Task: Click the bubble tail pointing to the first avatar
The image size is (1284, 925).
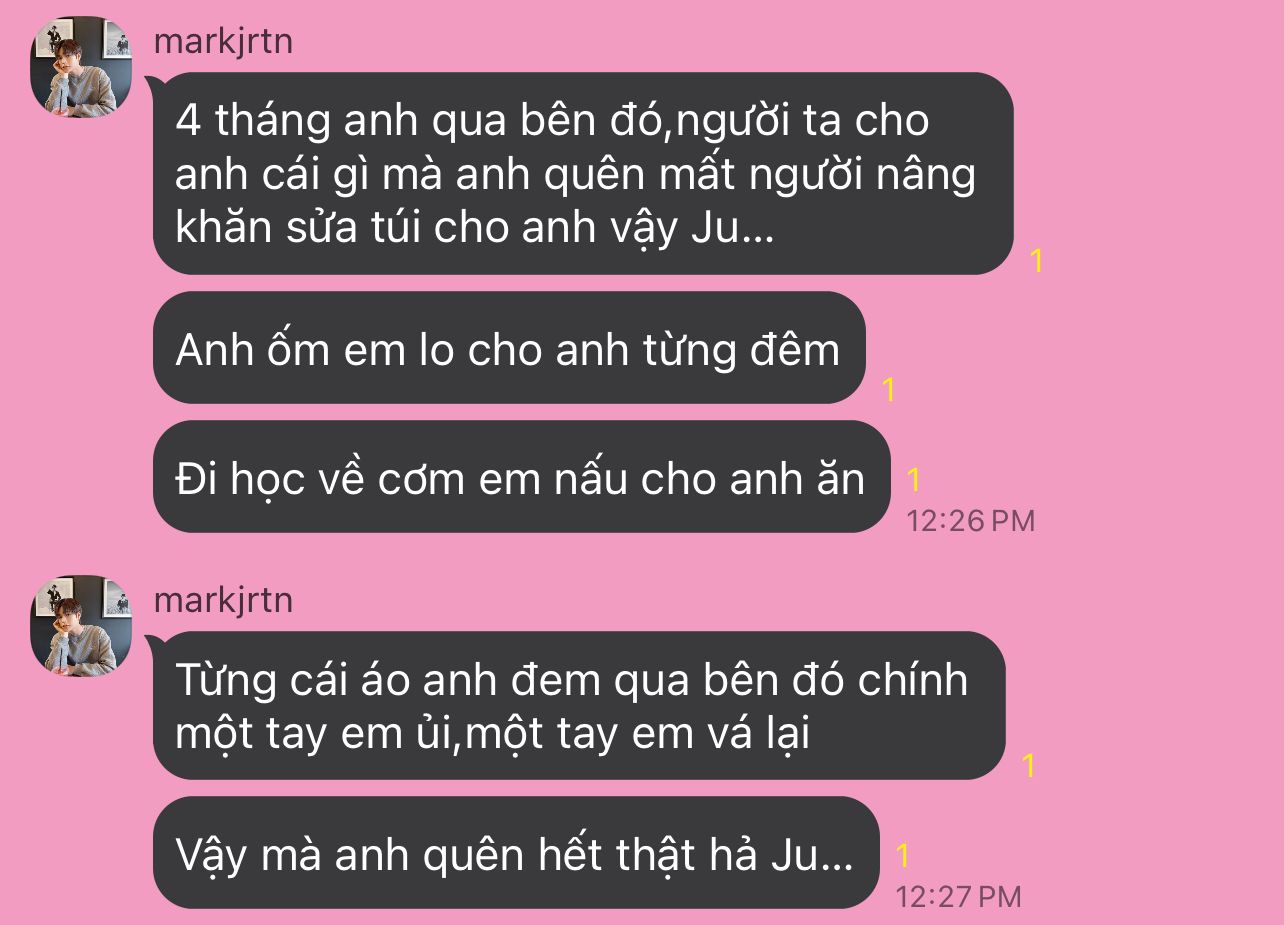Action: tap(153, 83)
